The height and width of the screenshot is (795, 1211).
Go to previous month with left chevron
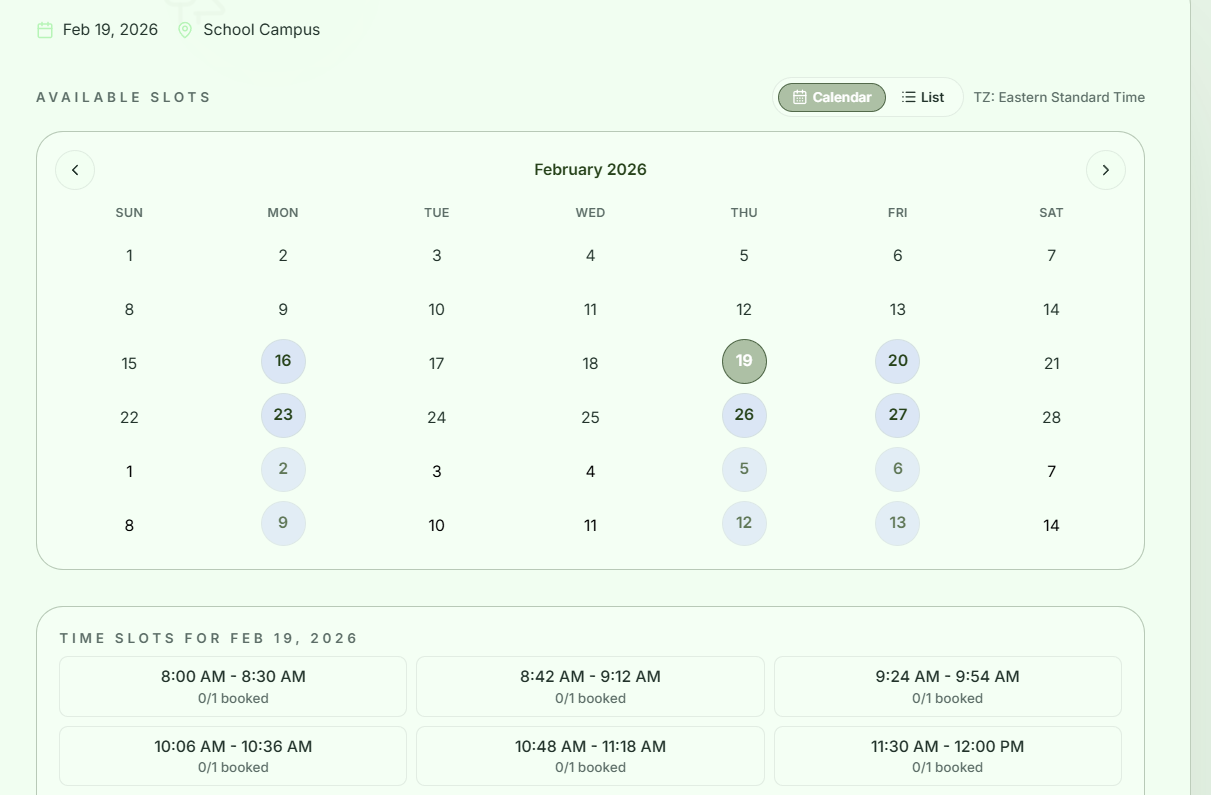(75, 170)
